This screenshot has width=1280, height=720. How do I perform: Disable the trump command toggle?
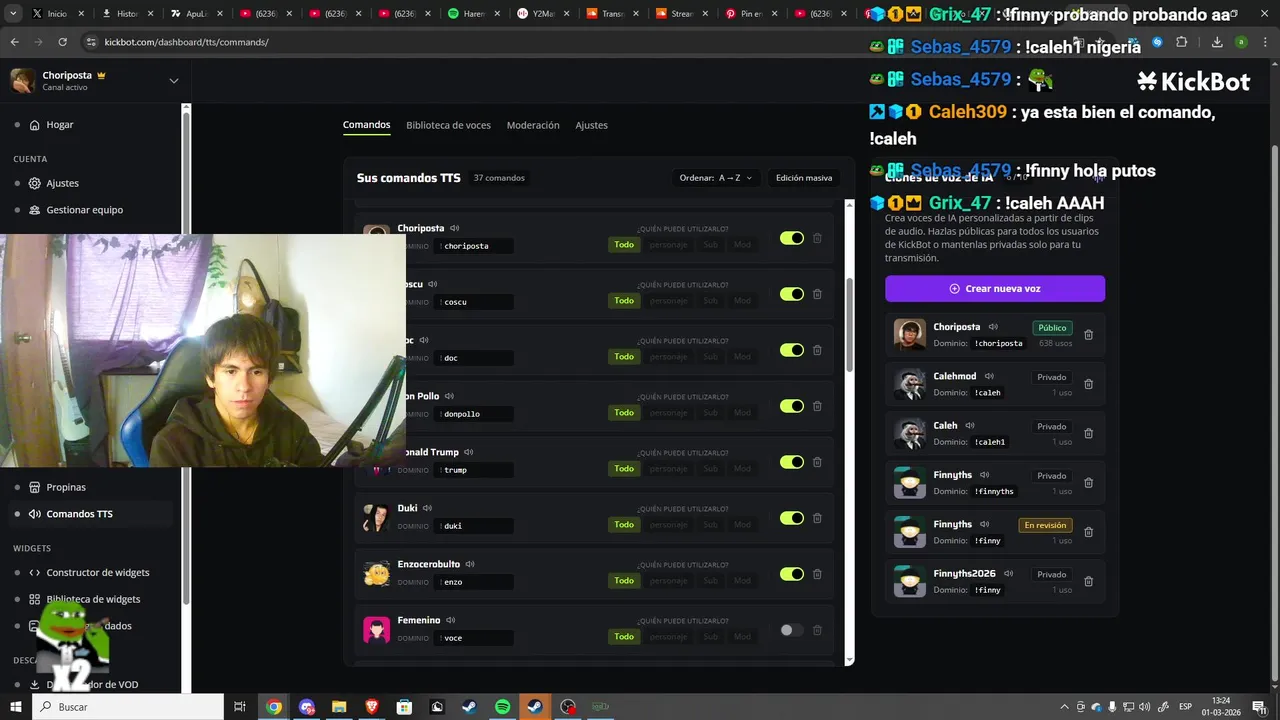click(x=792, y=462)
